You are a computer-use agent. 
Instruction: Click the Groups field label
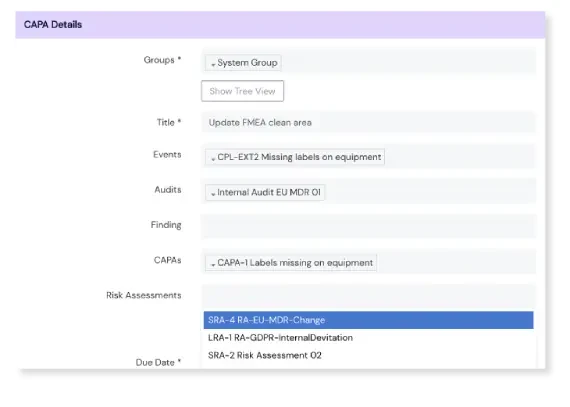[162, 60]
